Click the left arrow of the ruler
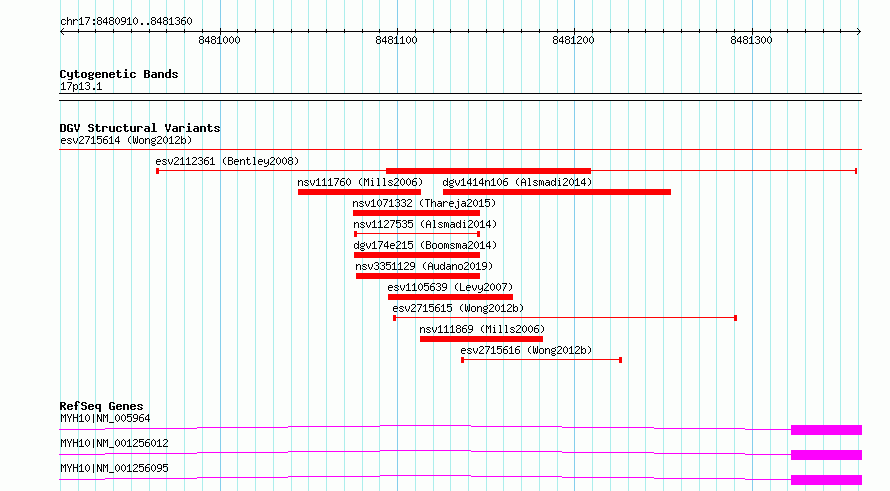The height and width of the screenshot is (491, 890). [x=62, y=32]
